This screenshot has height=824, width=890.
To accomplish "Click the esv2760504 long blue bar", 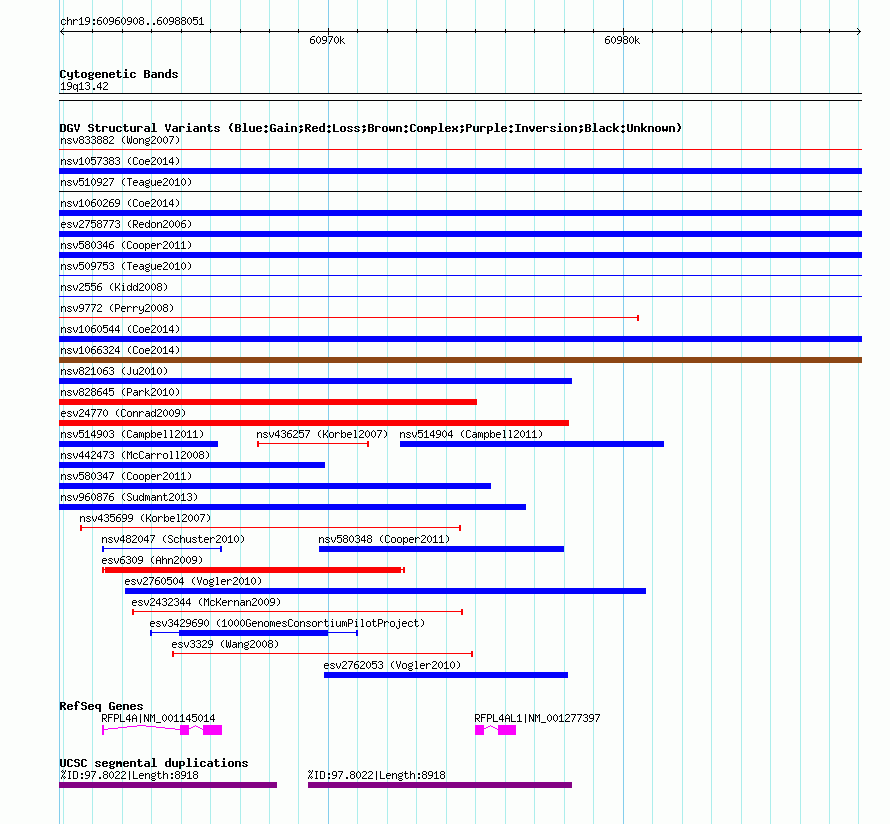I will click(385, 591).
